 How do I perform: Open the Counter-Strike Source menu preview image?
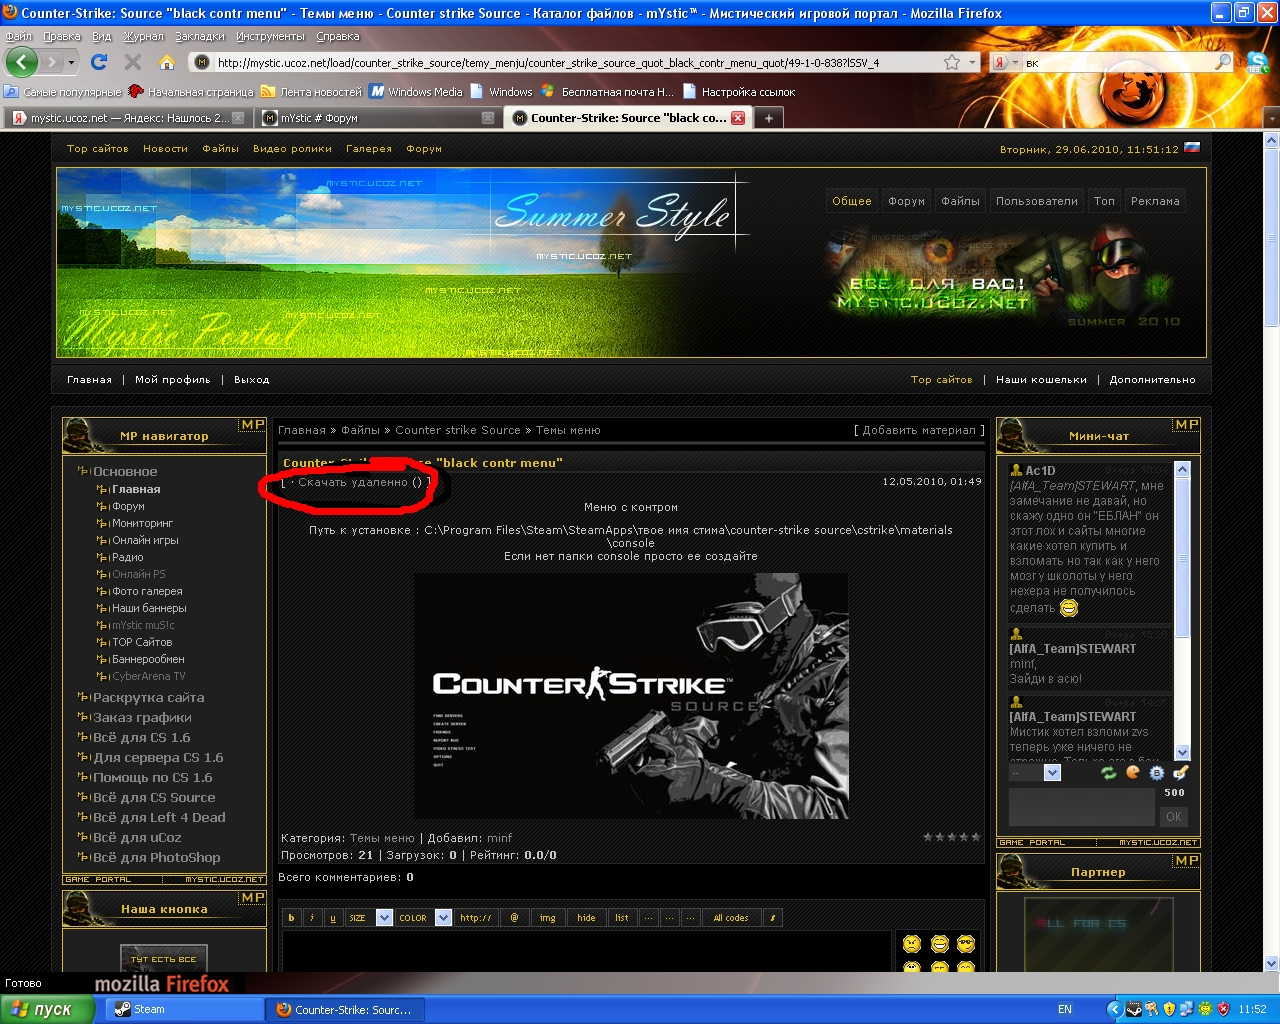(x=631, y=696)
